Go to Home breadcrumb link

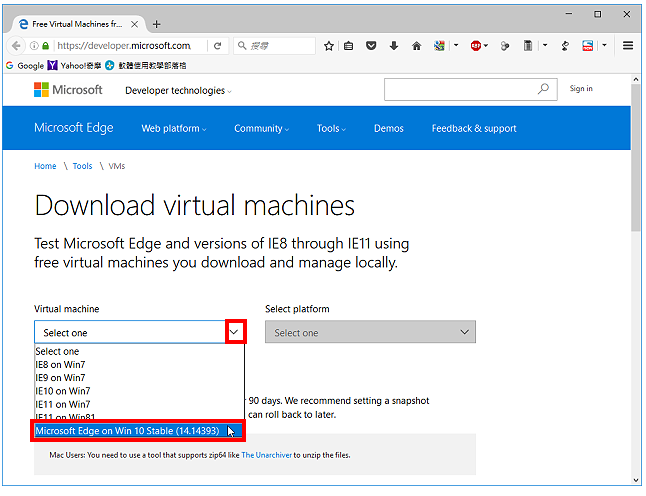coord(45,166)
